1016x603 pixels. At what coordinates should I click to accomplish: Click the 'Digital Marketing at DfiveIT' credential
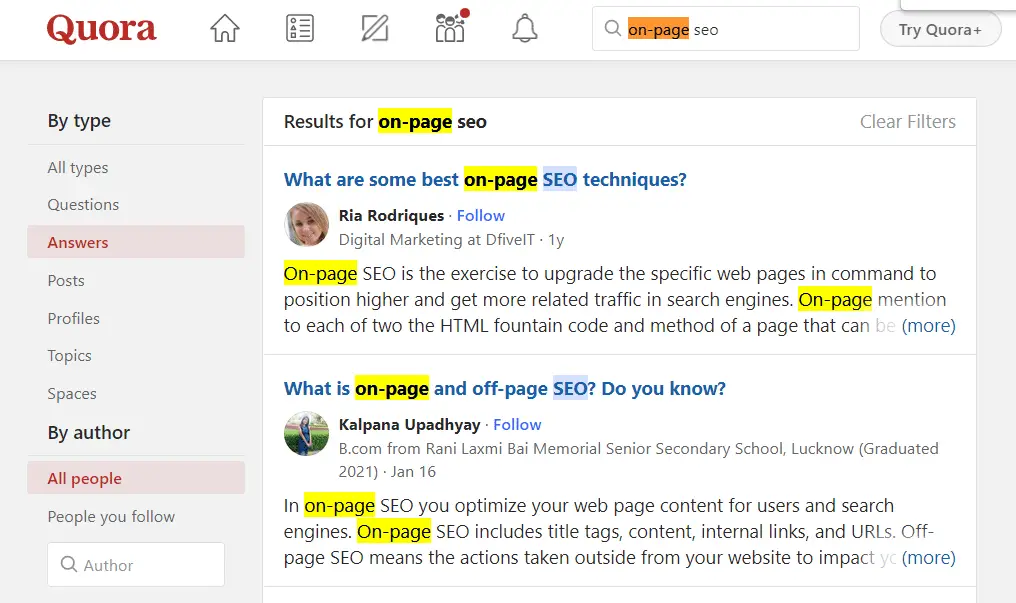[437, 240]
